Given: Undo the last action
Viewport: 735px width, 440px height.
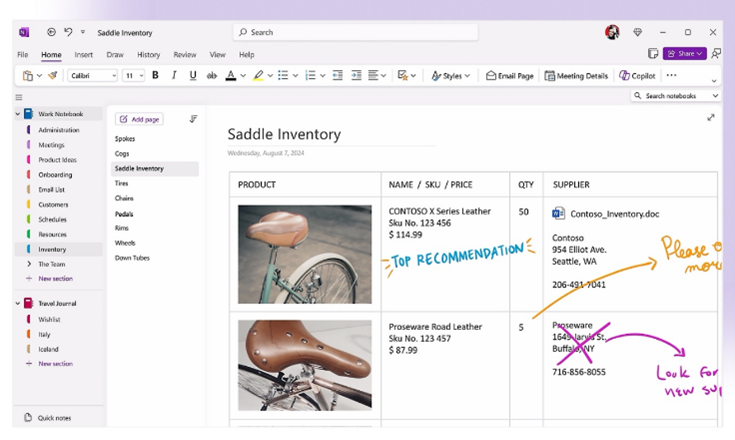Looking at the screenshot, I should [x=68, y=32].
